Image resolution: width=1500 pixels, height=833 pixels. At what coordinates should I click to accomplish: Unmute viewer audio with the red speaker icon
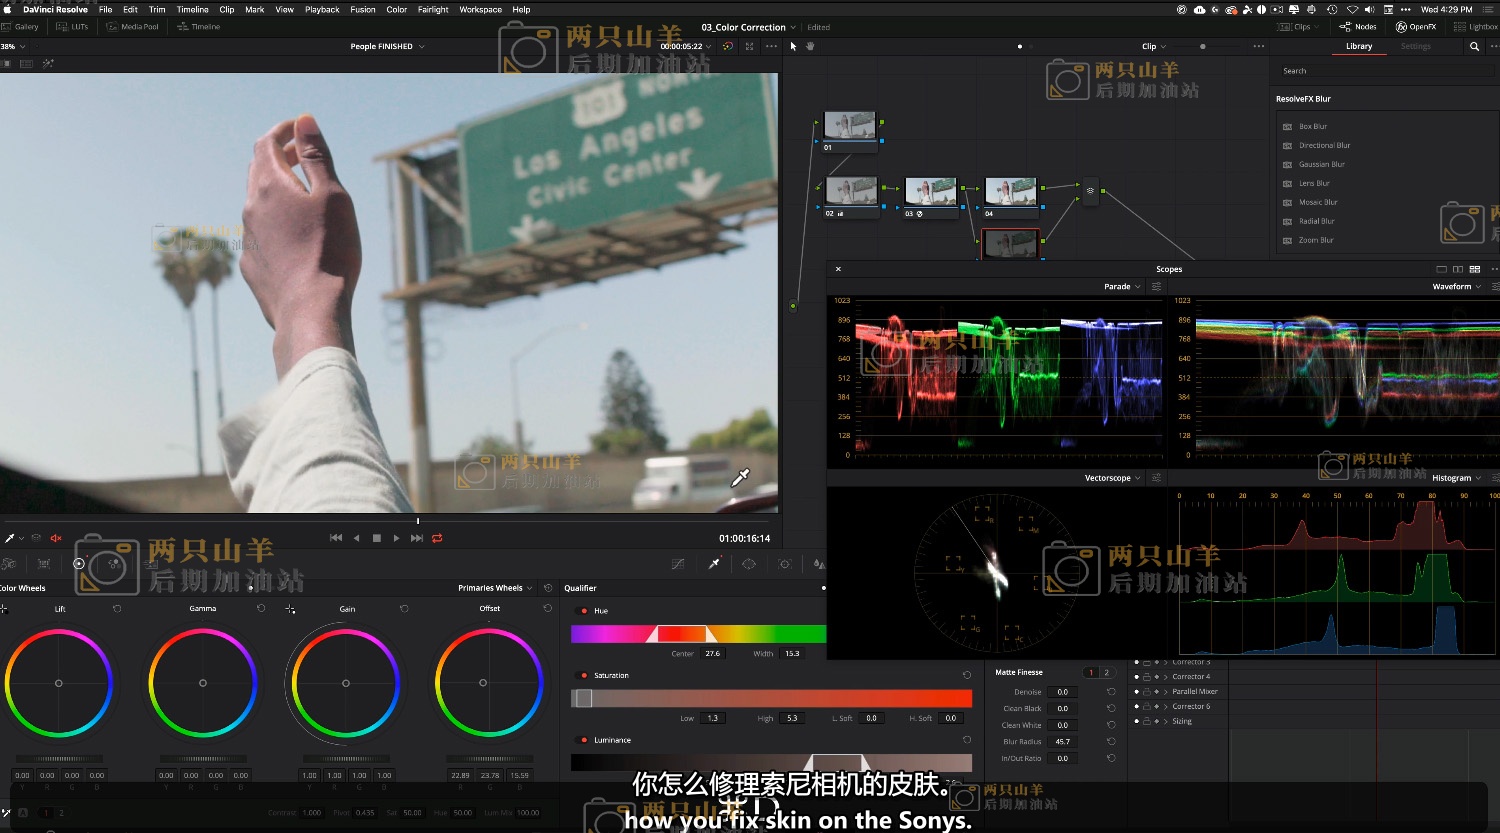point(56,538)
